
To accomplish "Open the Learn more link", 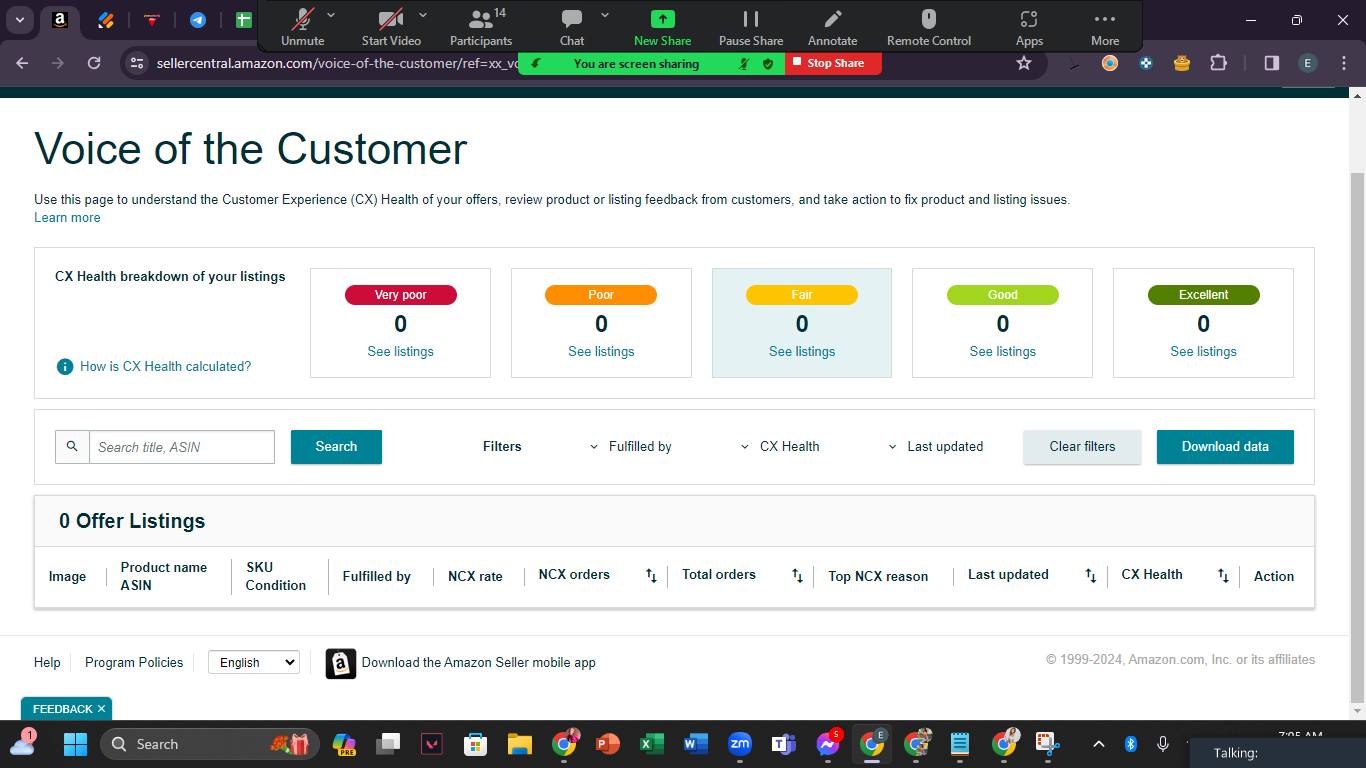I will click(67, 218).
